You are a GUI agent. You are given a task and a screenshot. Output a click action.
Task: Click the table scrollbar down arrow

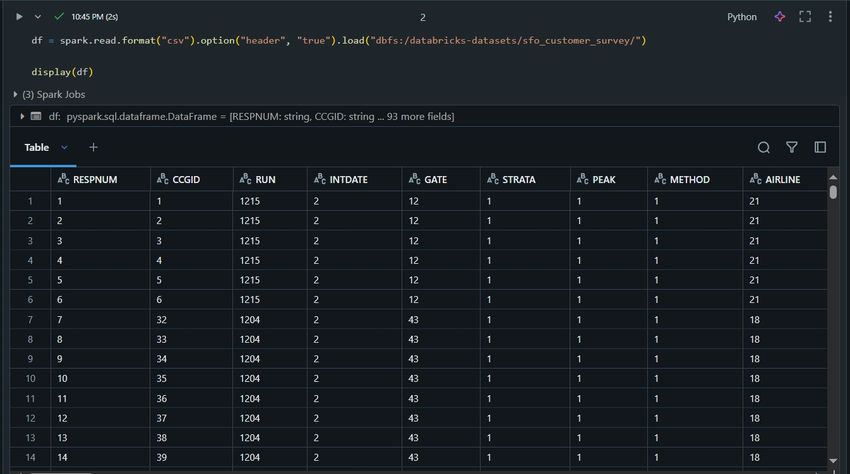click(833, 461)
